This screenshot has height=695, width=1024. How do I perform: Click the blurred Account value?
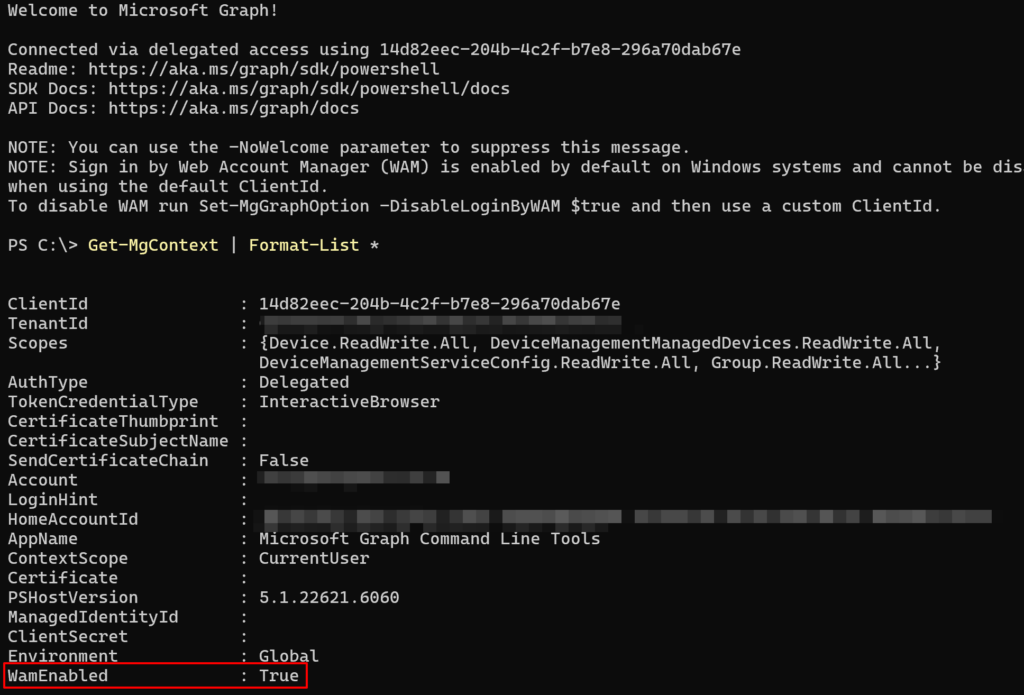tap(353, 479)
